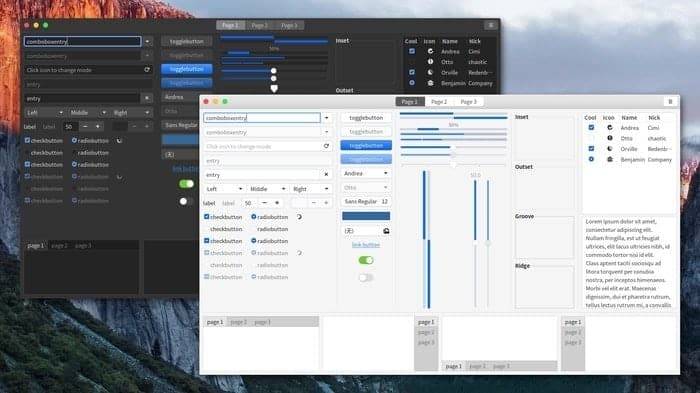Click plus beside value 50 in dark window

point(98,126)
